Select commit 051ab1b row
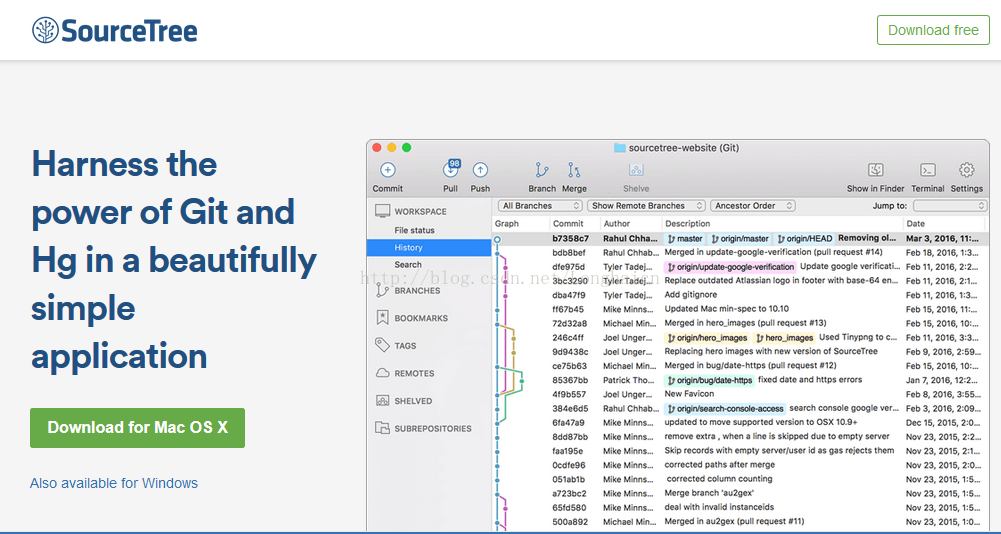Image resolution: width=1001 pixels, height=534 pixels. [740, 479]
